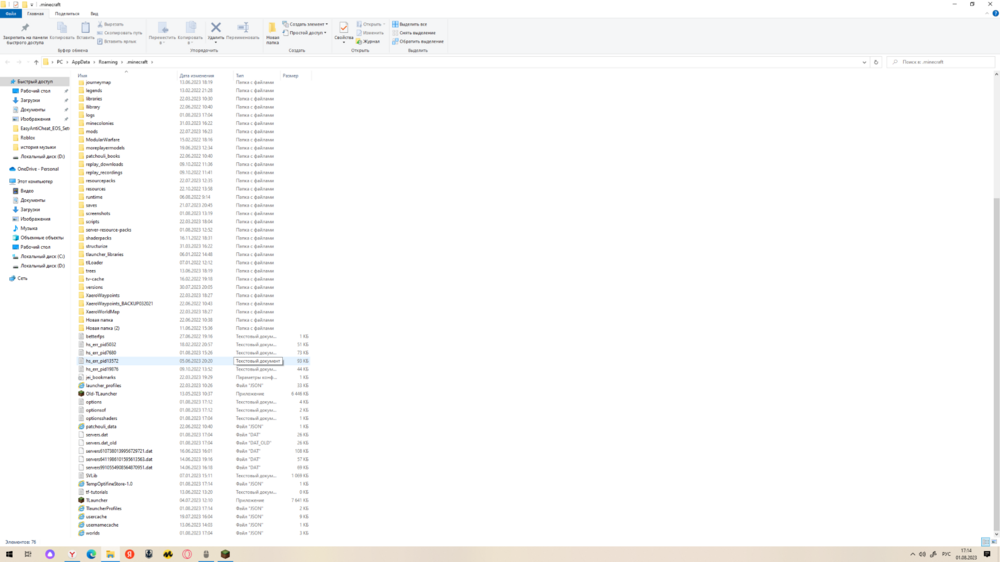Switch to the large icons view button
Image resolution: width=1000 pixels, height=562 pixels.
click(x=994, y=542)
